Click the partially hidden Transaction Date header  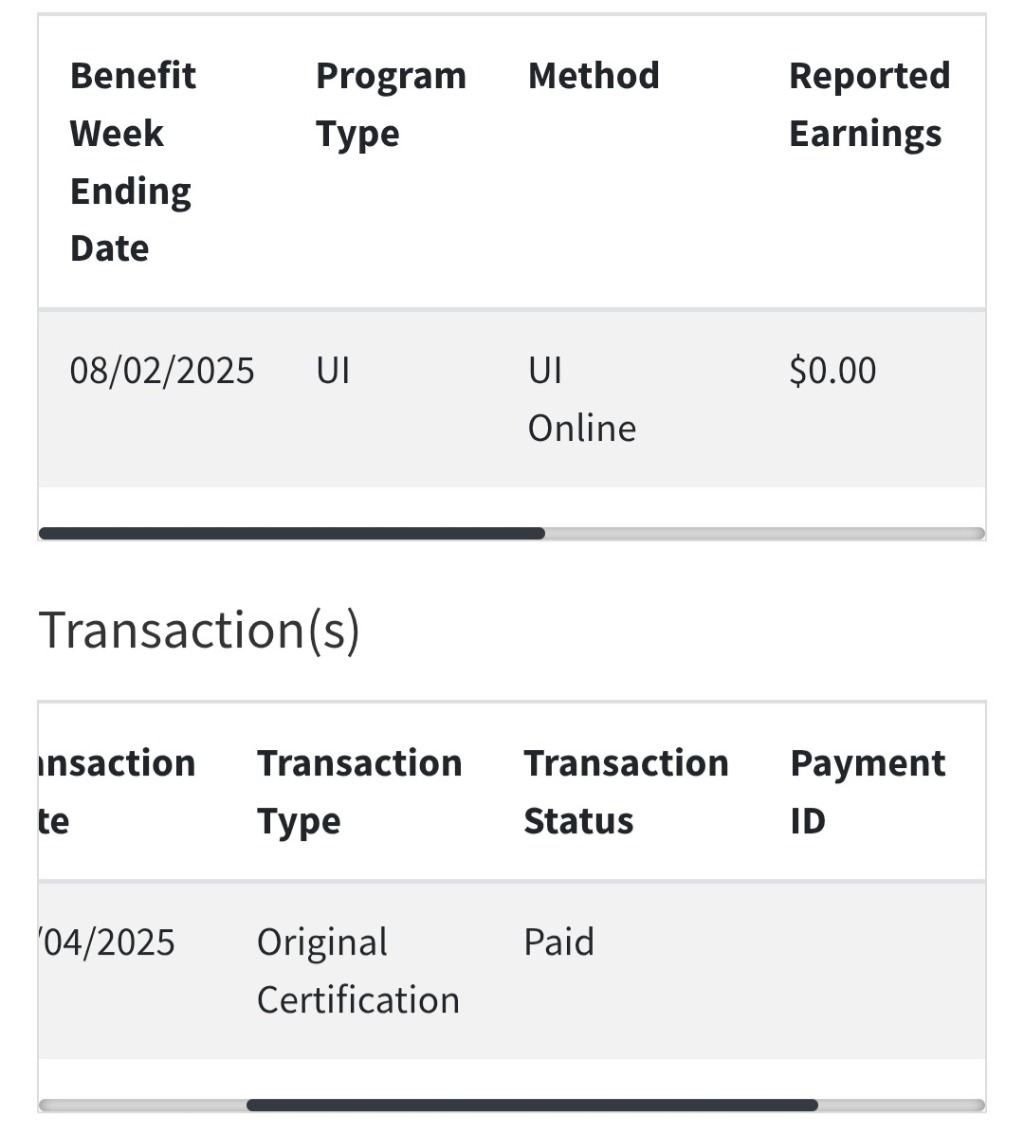(116, 792)
